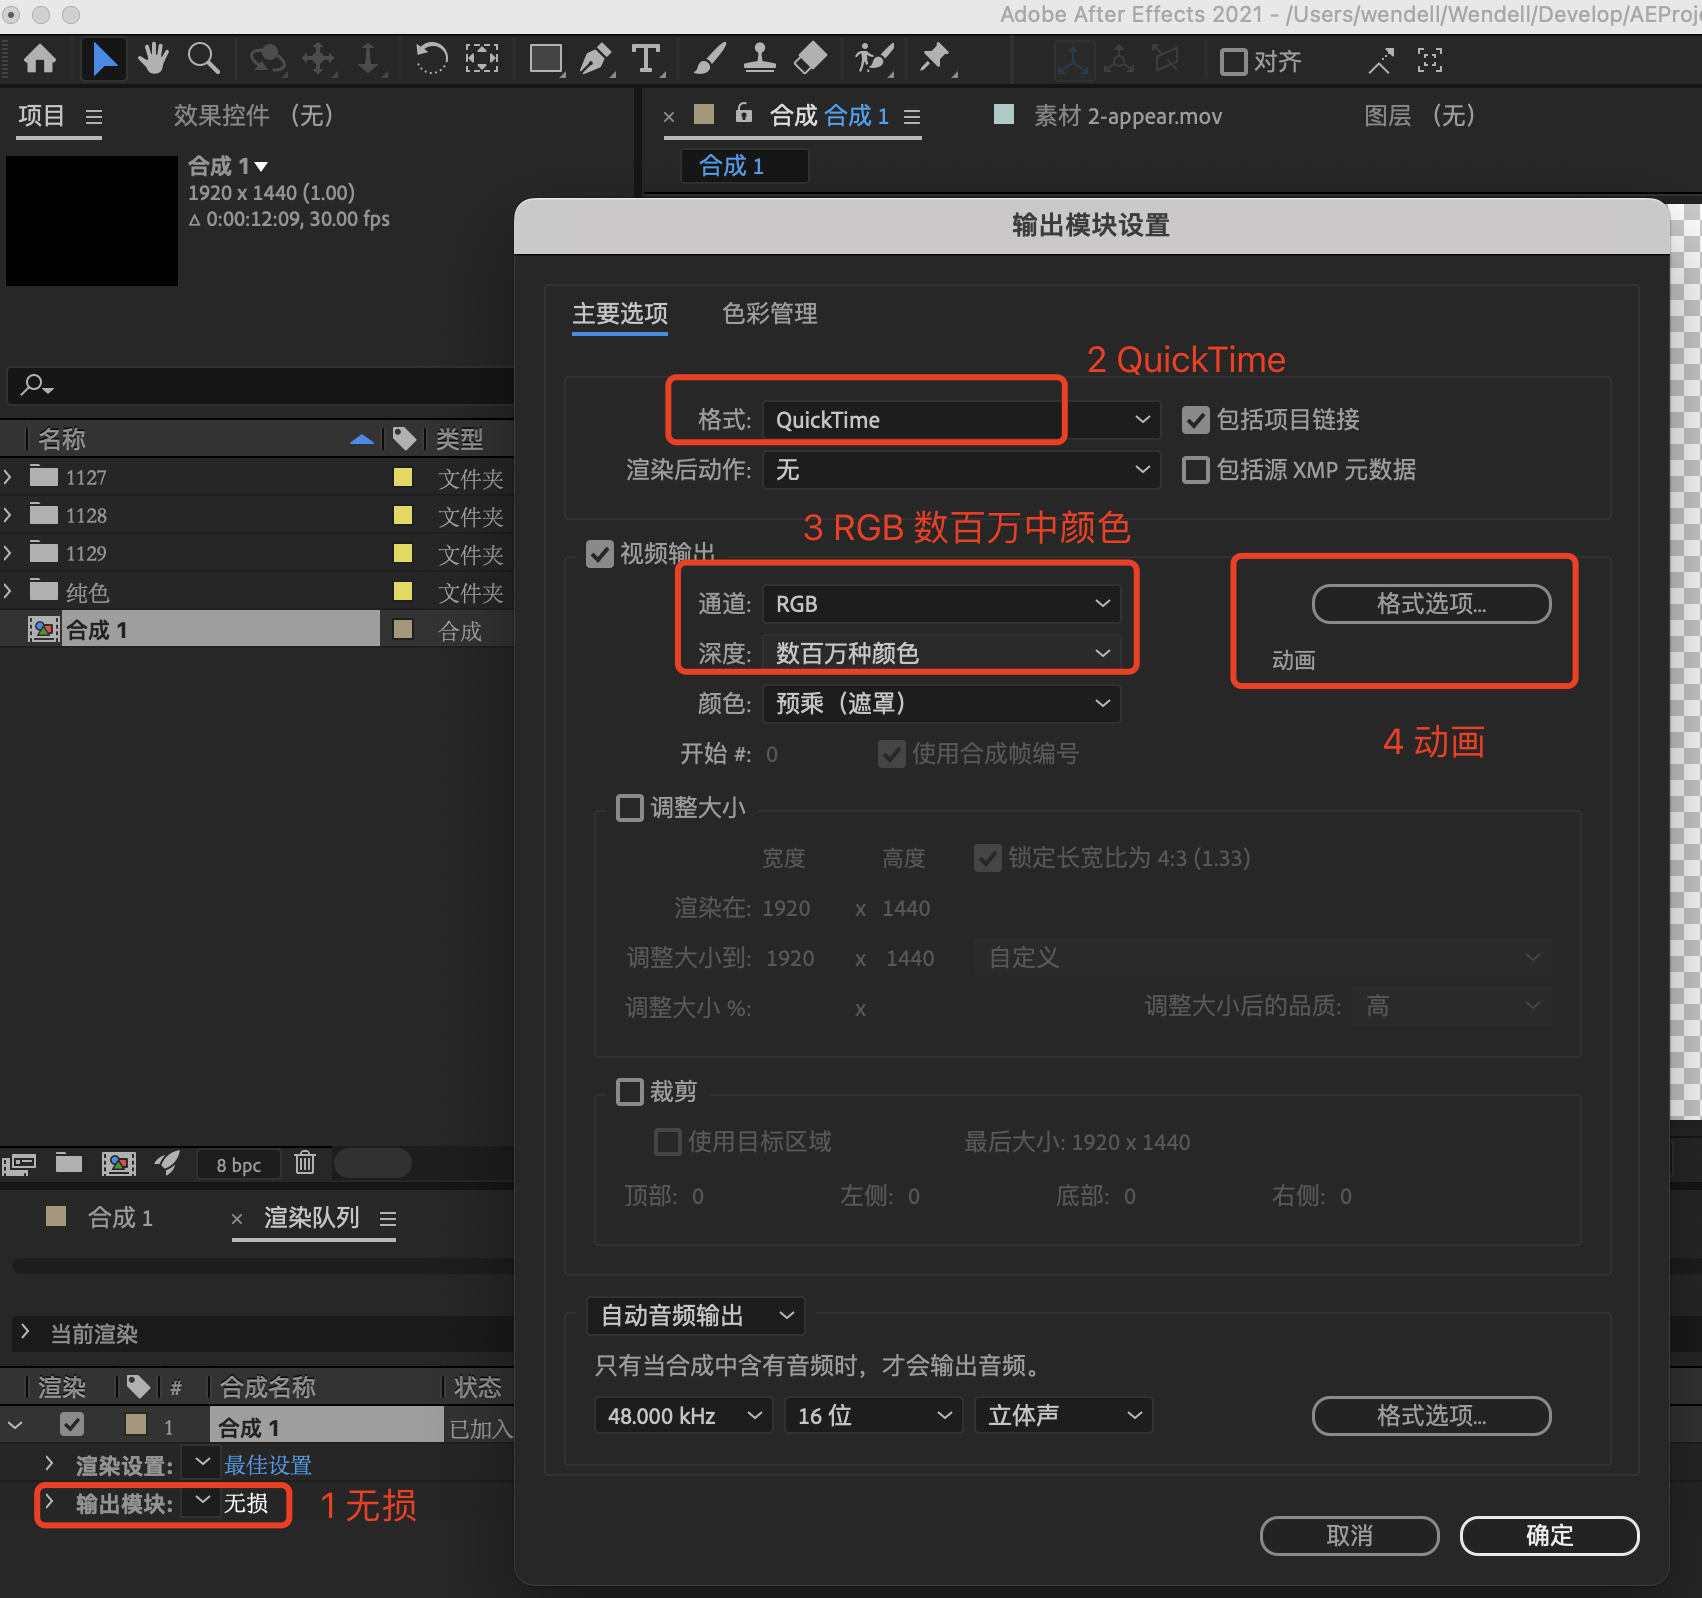1702x1598 pixels.
Task: Open the 通道 RGB channel dropdown
Action: [941, 604]
